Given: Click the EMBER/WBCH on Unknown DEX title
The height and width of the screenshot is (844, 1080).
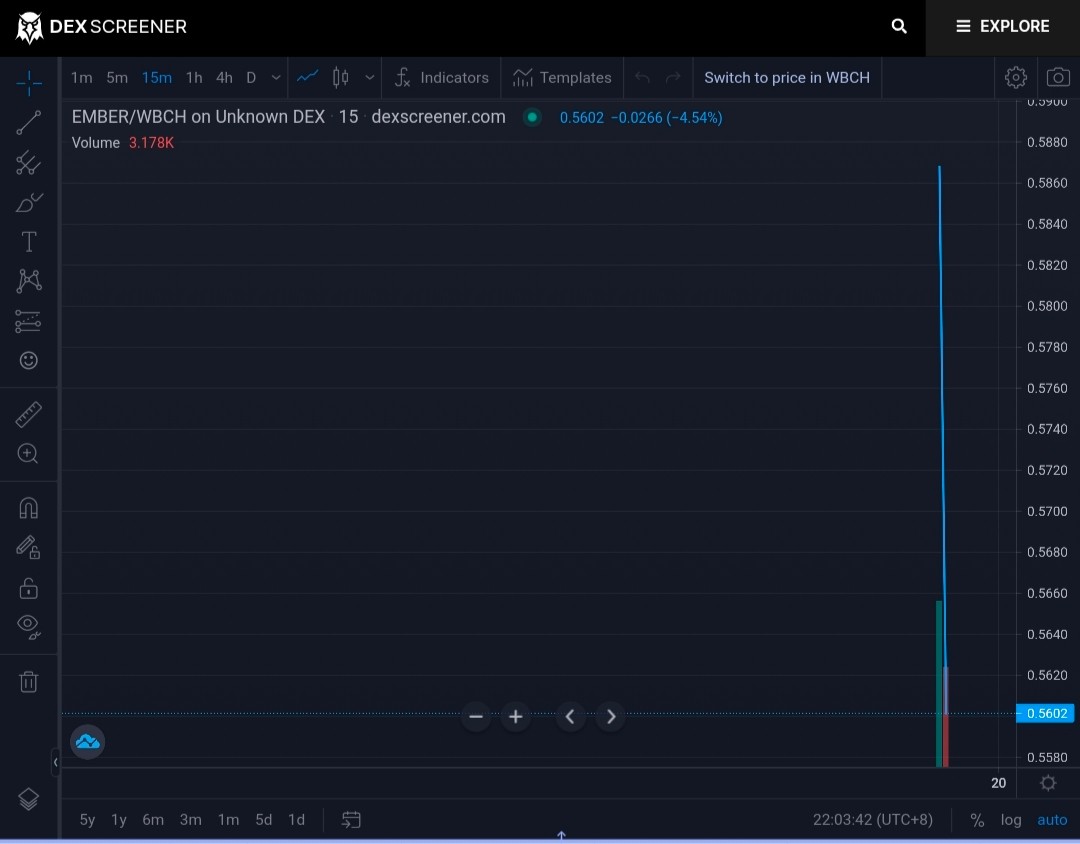Looking at the screenshot, I should point(198,117).
